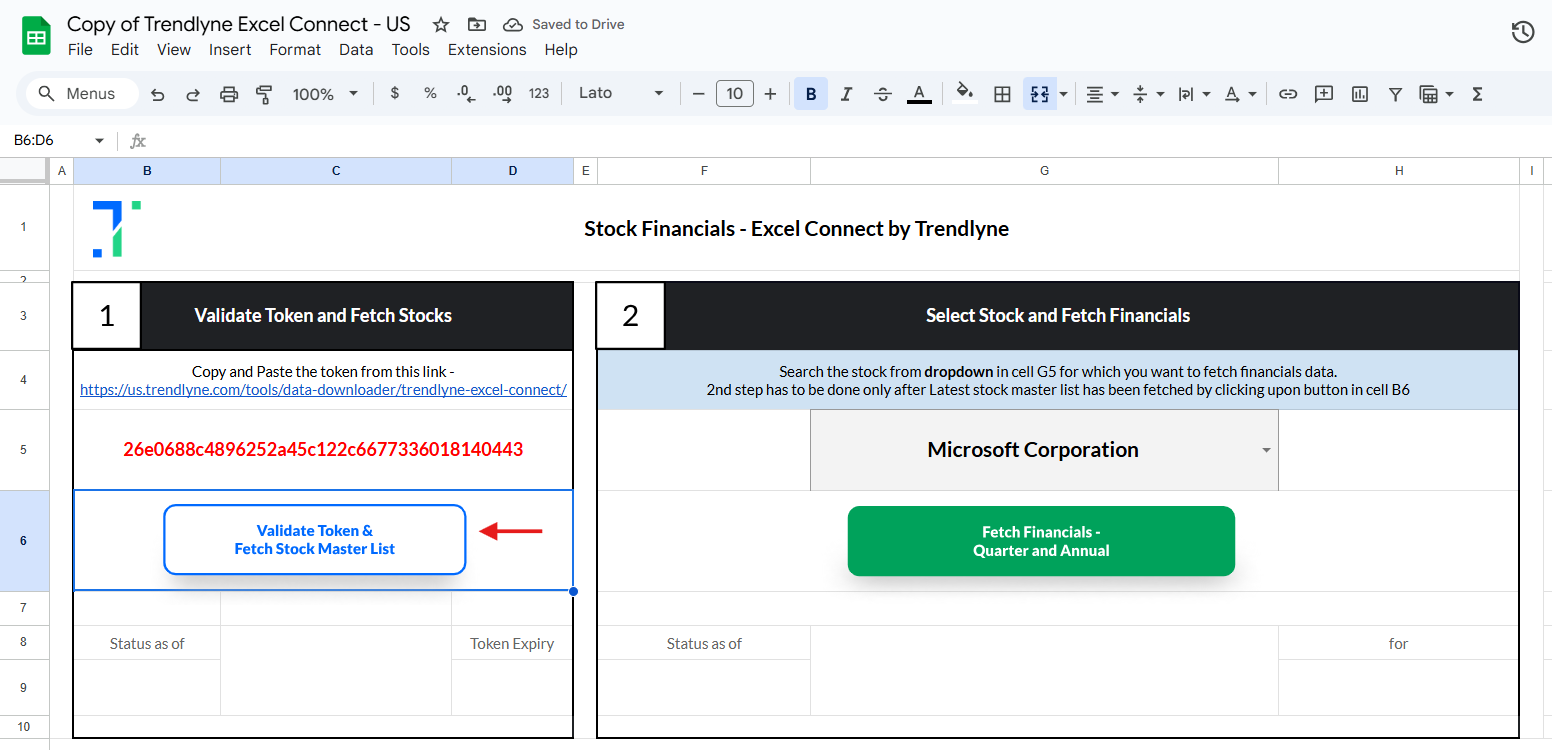Open text rotation dropdown
The height and width of the screenshot is (750, 1552).
point(1240,94)
